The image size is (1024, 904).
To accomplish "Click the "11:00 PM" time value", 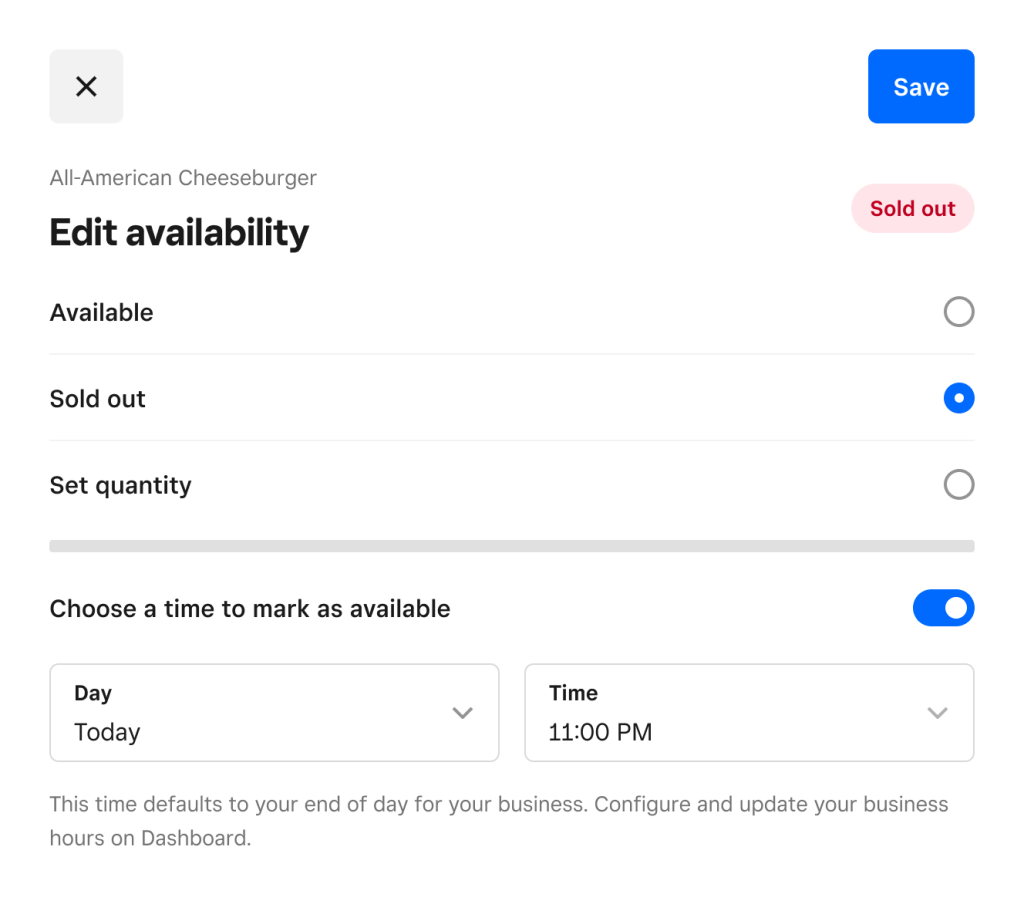I will click(x=600, y=732).
